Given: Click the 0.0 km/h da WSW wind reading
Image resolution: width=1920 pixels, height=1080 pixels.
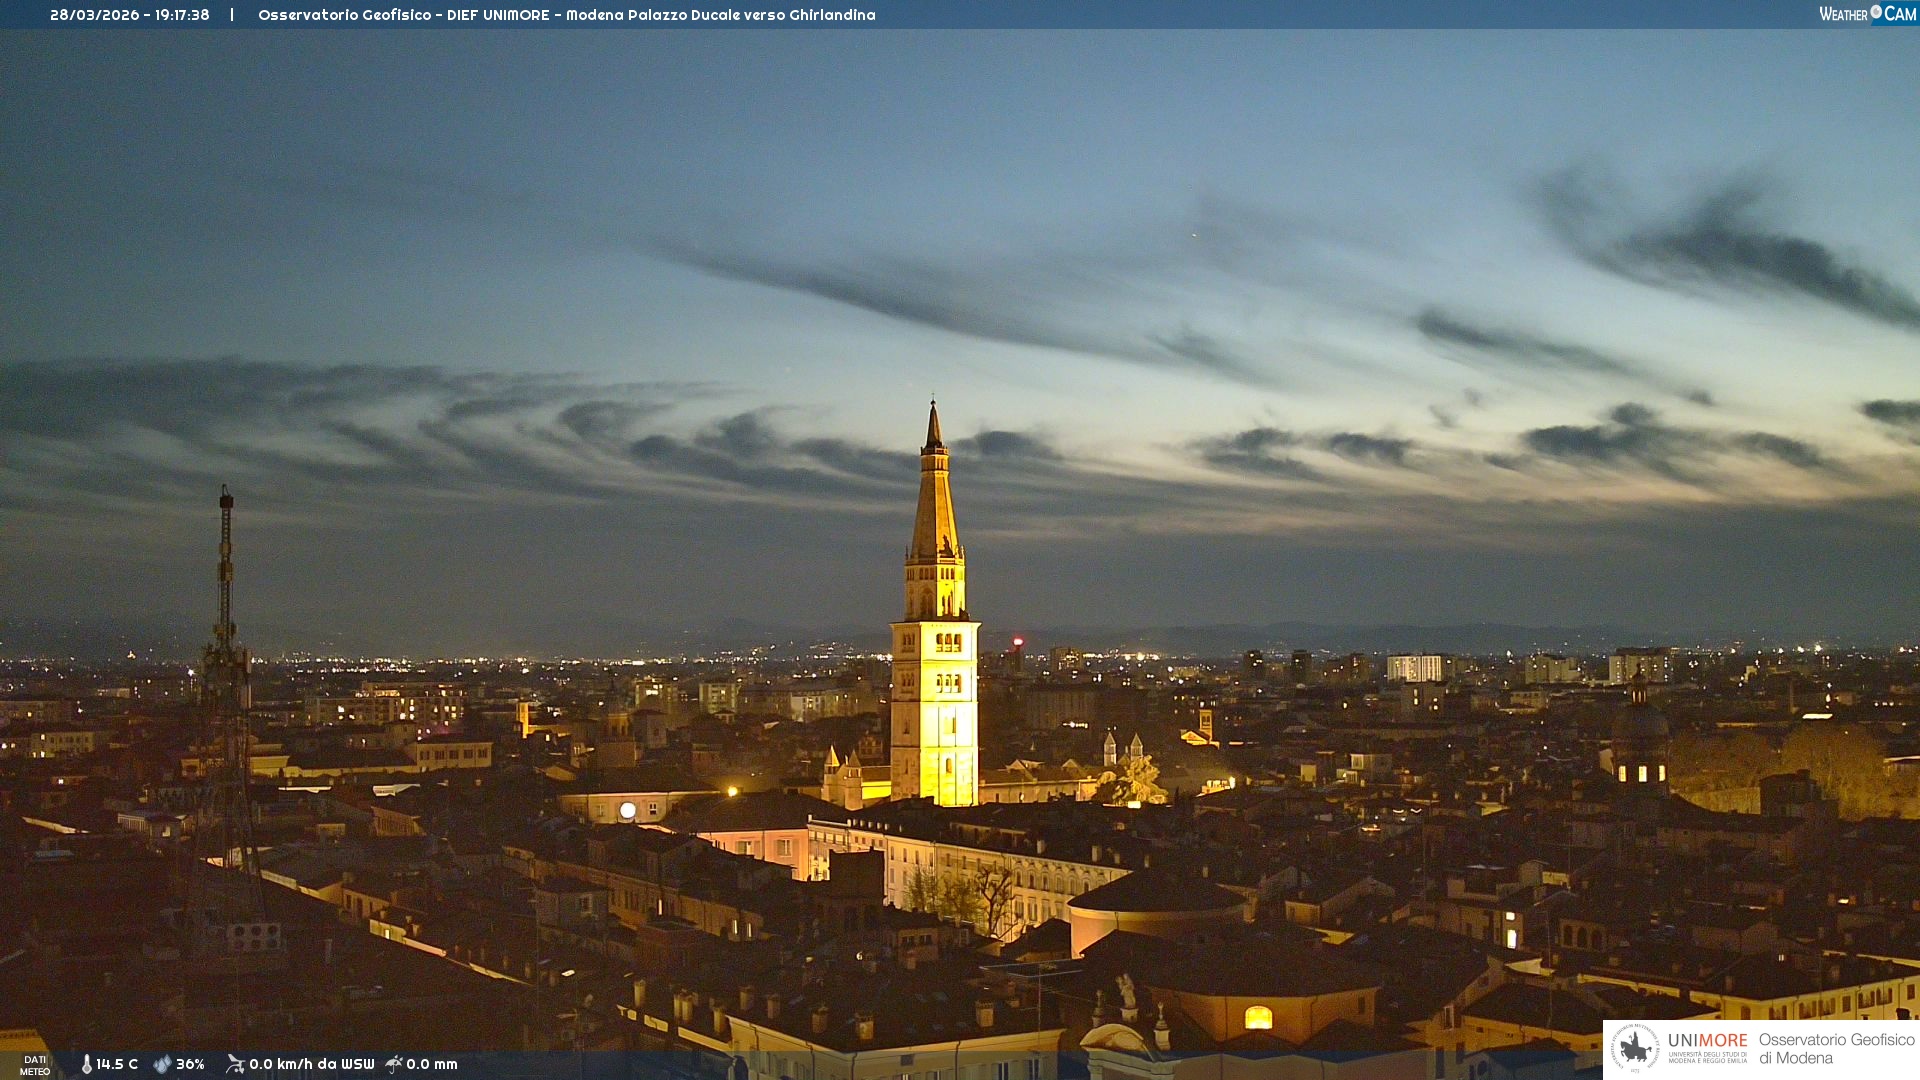Looking at the screenshot, I should [x=311, y=1064].
